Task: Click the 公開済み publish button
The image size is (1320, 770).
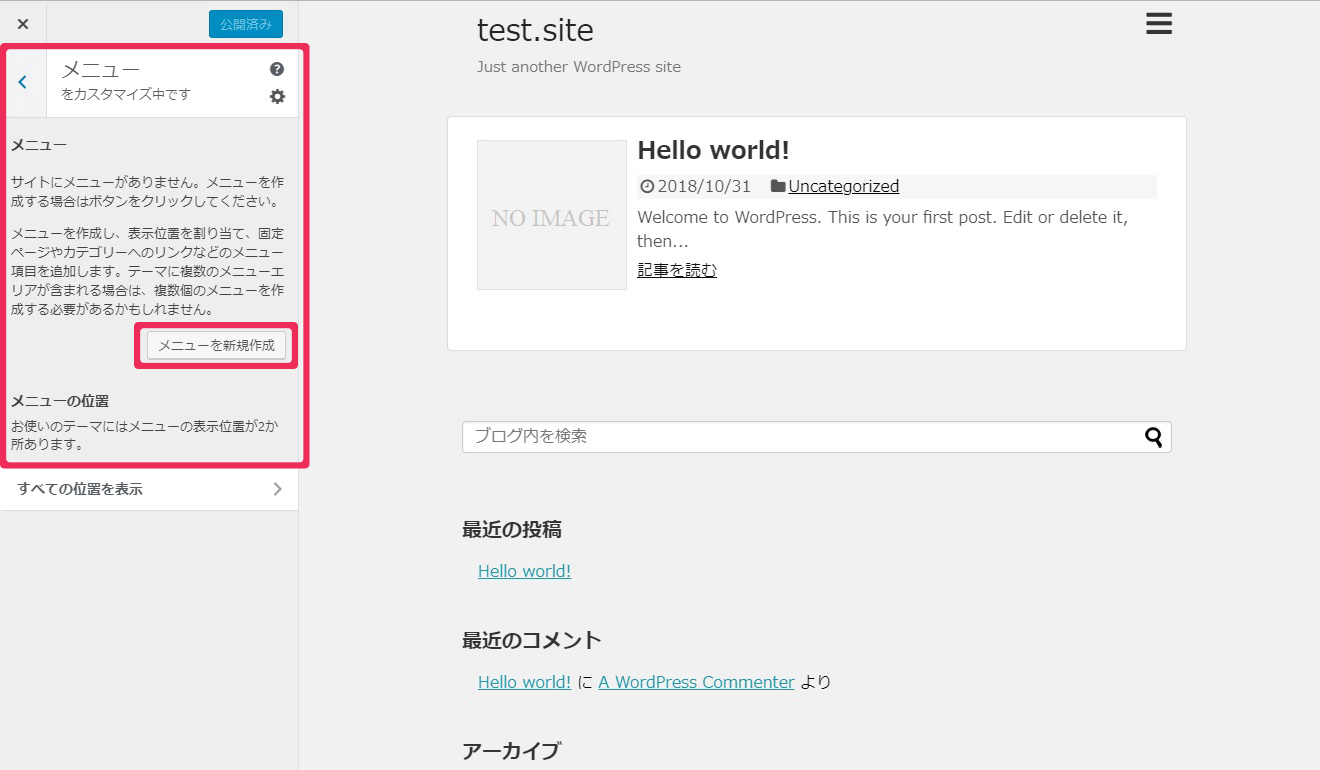Action: (x=245, y=24)
